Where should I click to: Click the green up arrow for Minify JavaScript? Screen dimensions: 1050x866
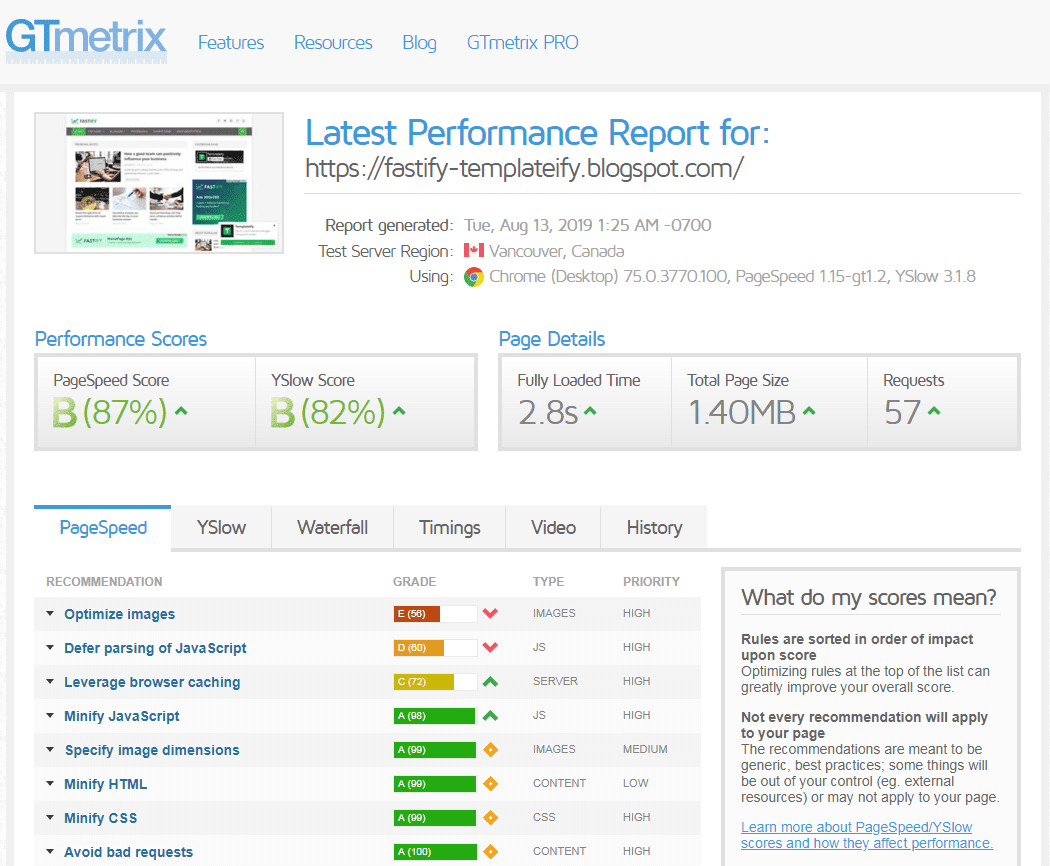pos(490,715)
